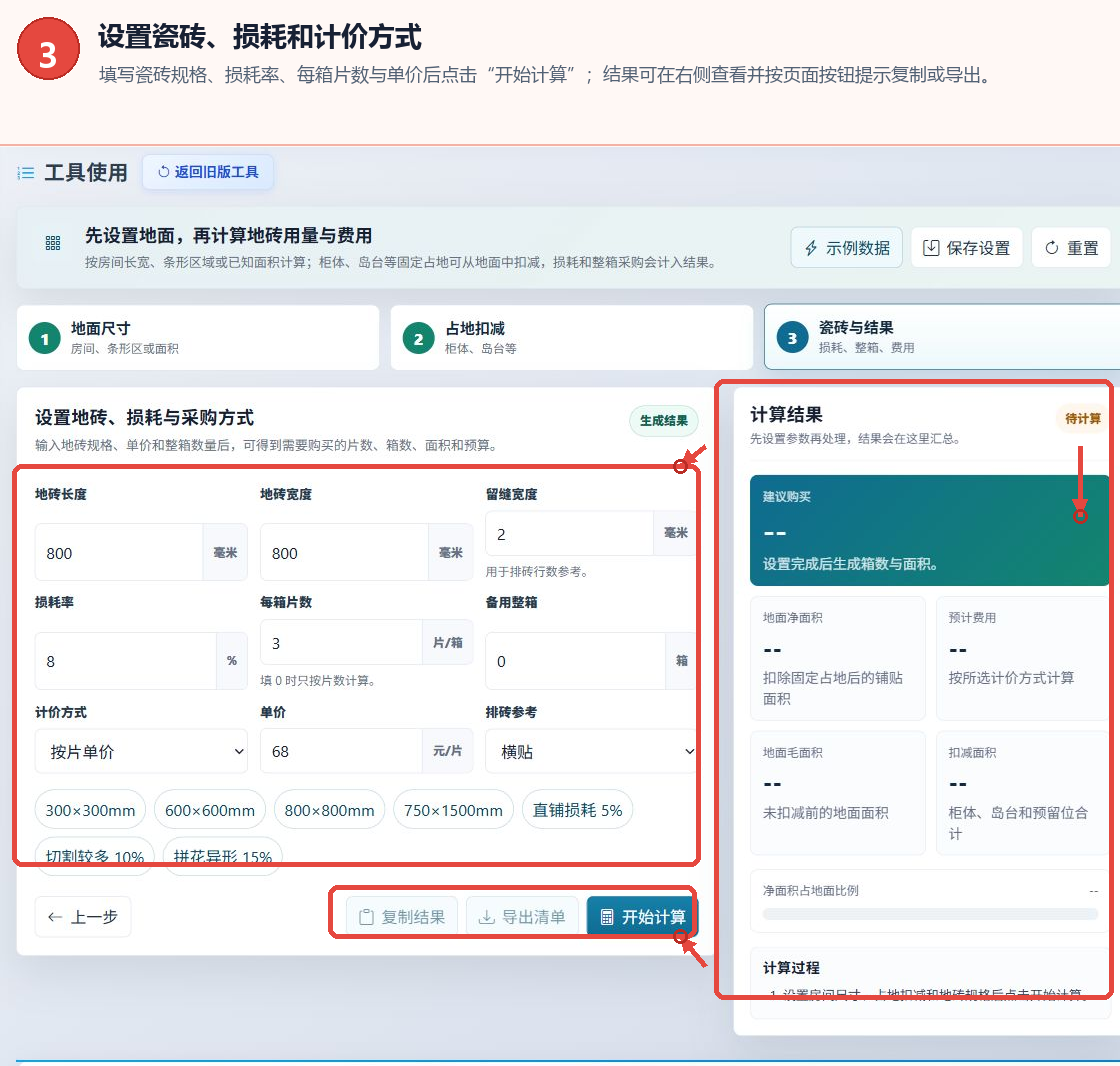1120x1066 pixels.
Task: Click the reset circular arrow icon
Action: pyautogui.click(x=1051, y=248)
